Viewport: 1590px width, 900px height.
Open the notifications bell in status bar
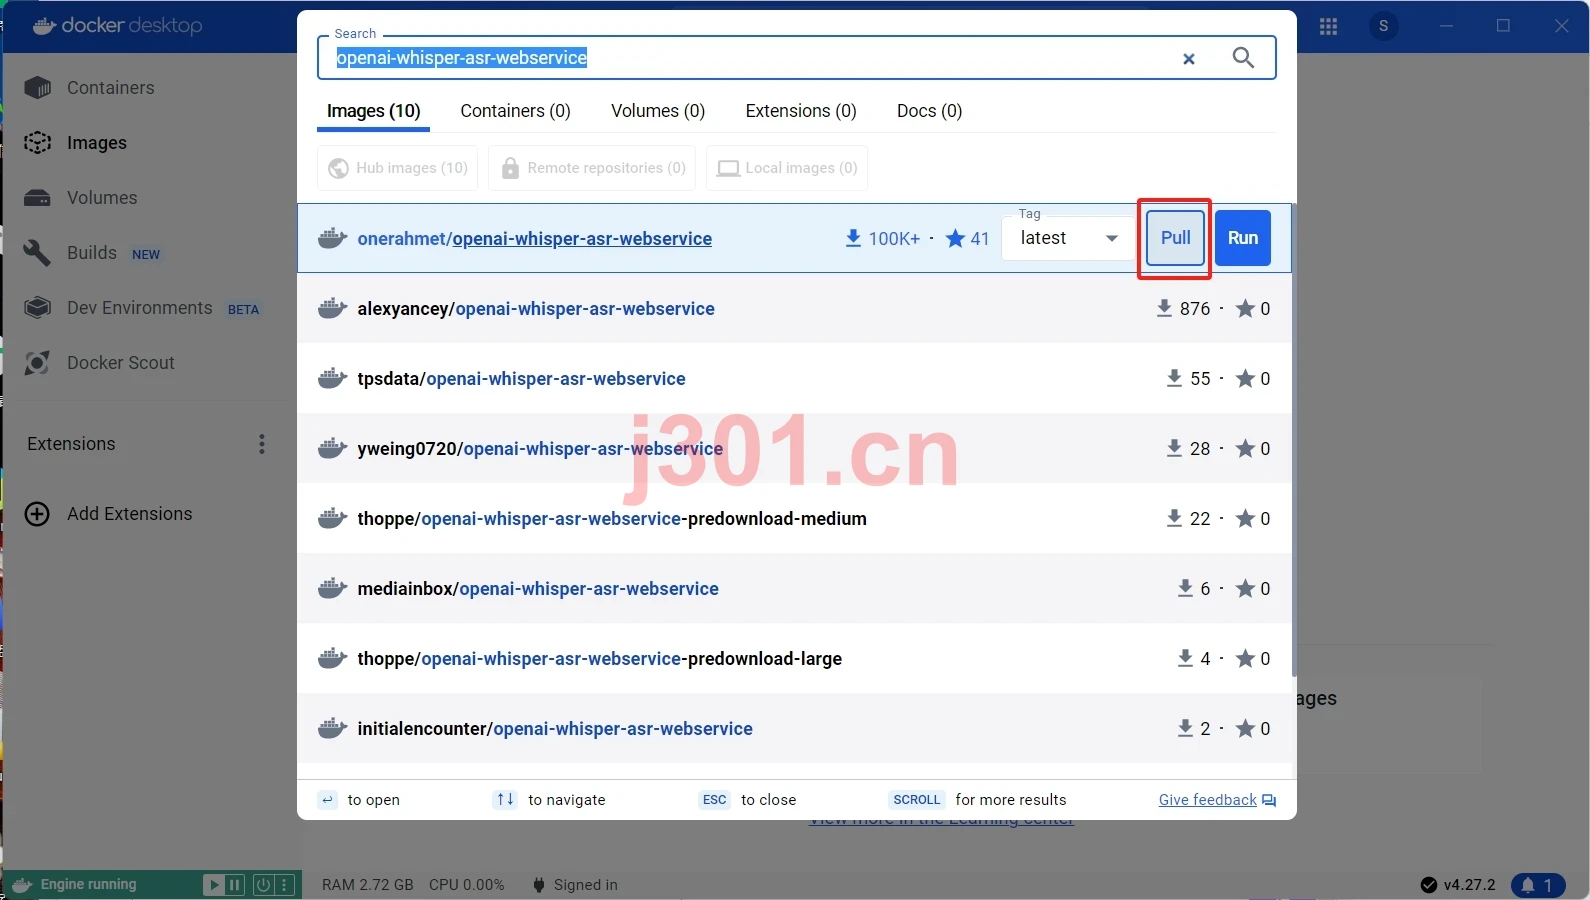point(1538,885)
